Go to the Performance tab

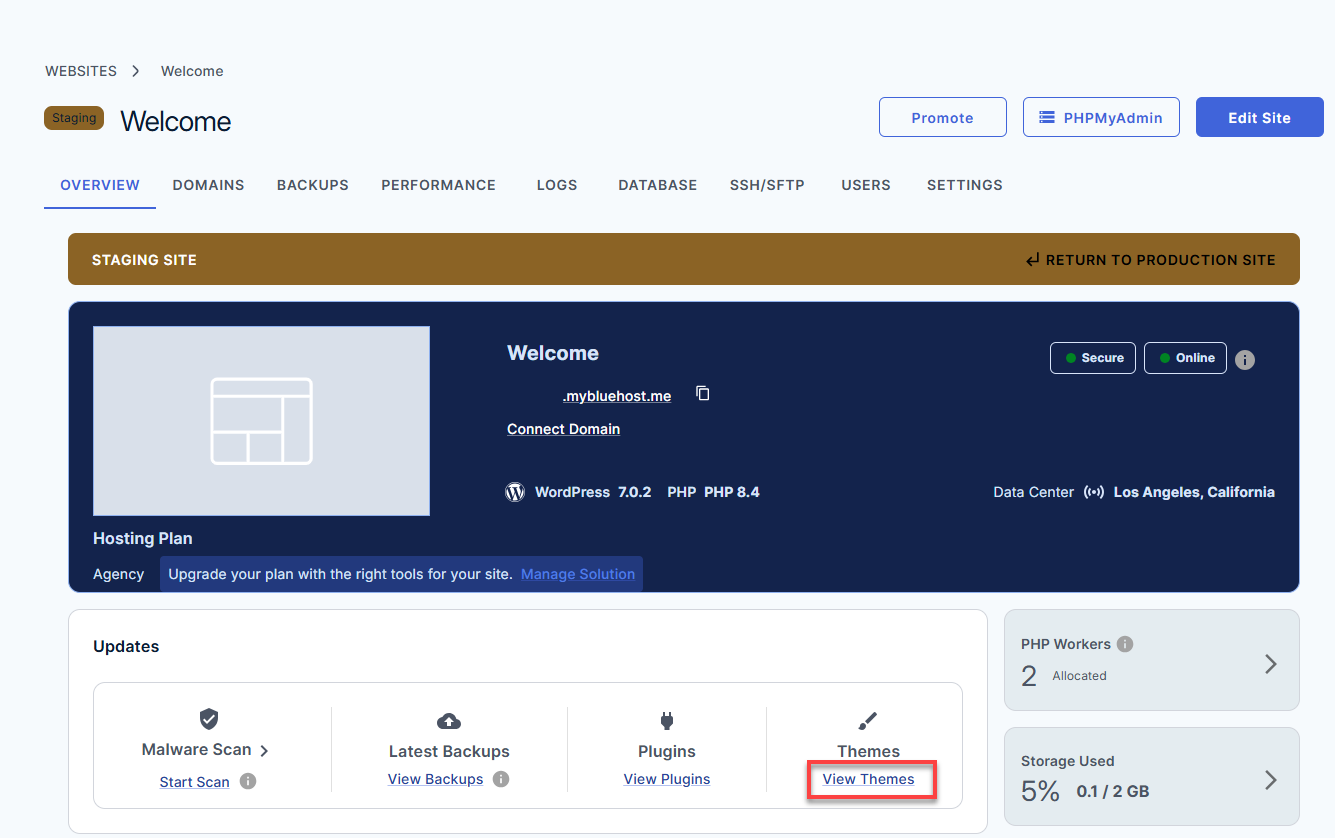[x=438, y=185]
